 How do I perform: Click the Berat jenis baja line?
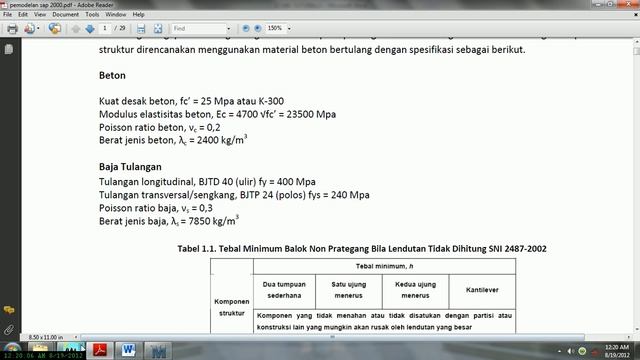169,221
